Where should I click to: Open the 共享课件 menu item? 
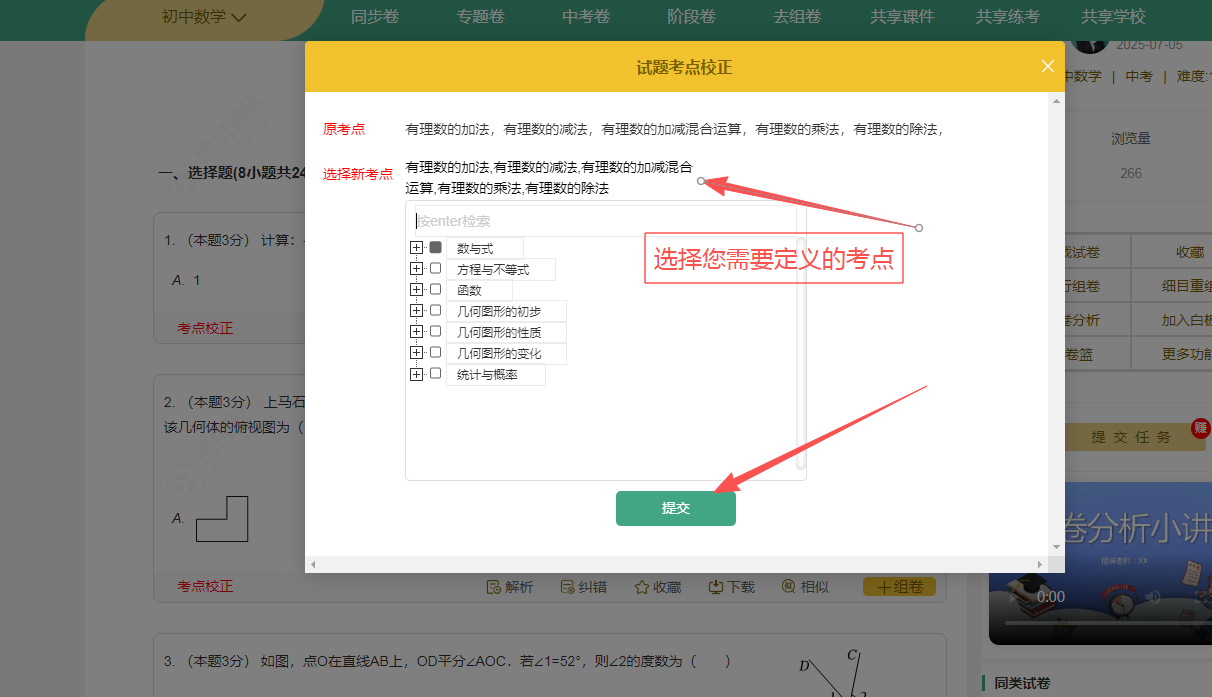(901, 17)
